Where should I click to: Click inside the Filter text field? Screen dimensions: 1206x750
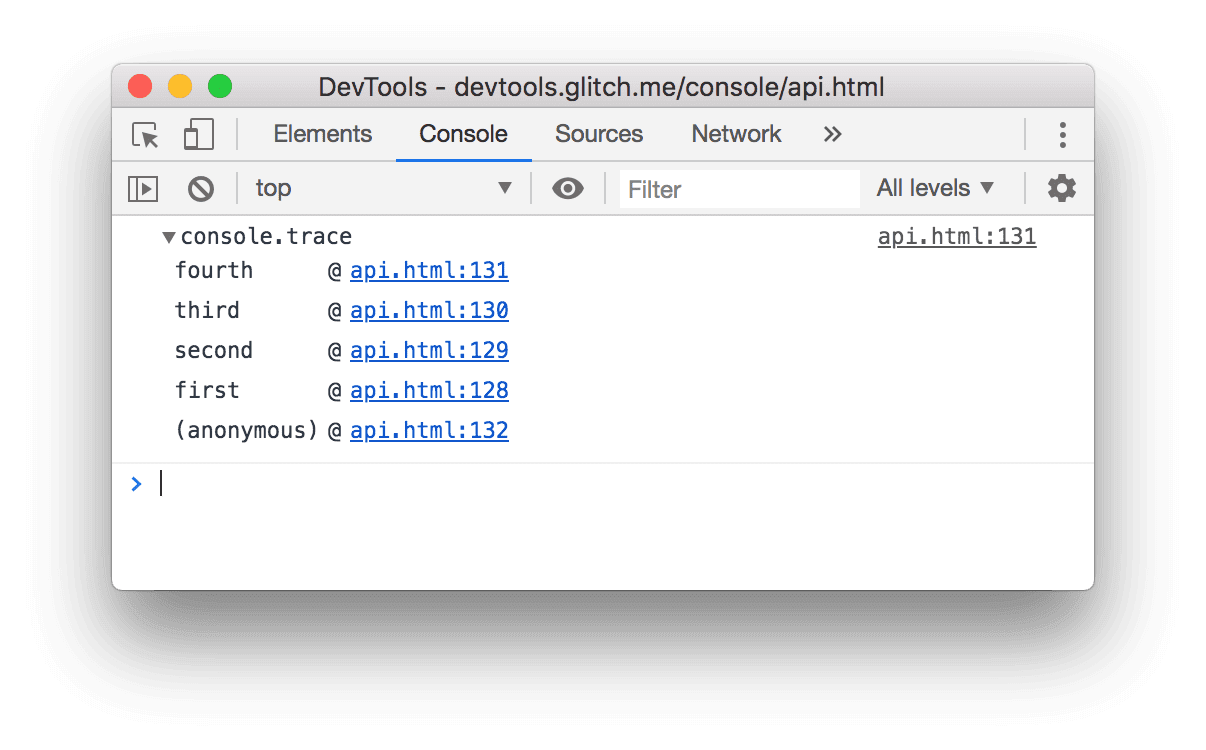tap(739, 188)
